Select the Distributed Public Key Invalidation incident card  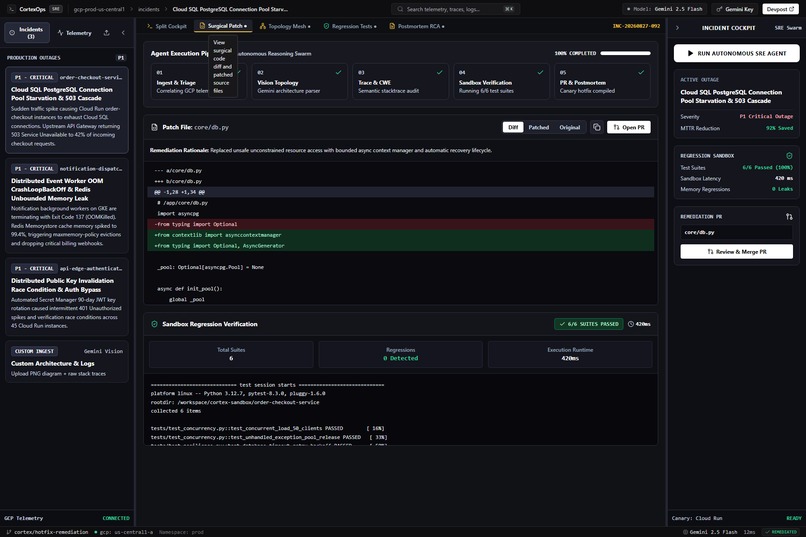point(67,297)
